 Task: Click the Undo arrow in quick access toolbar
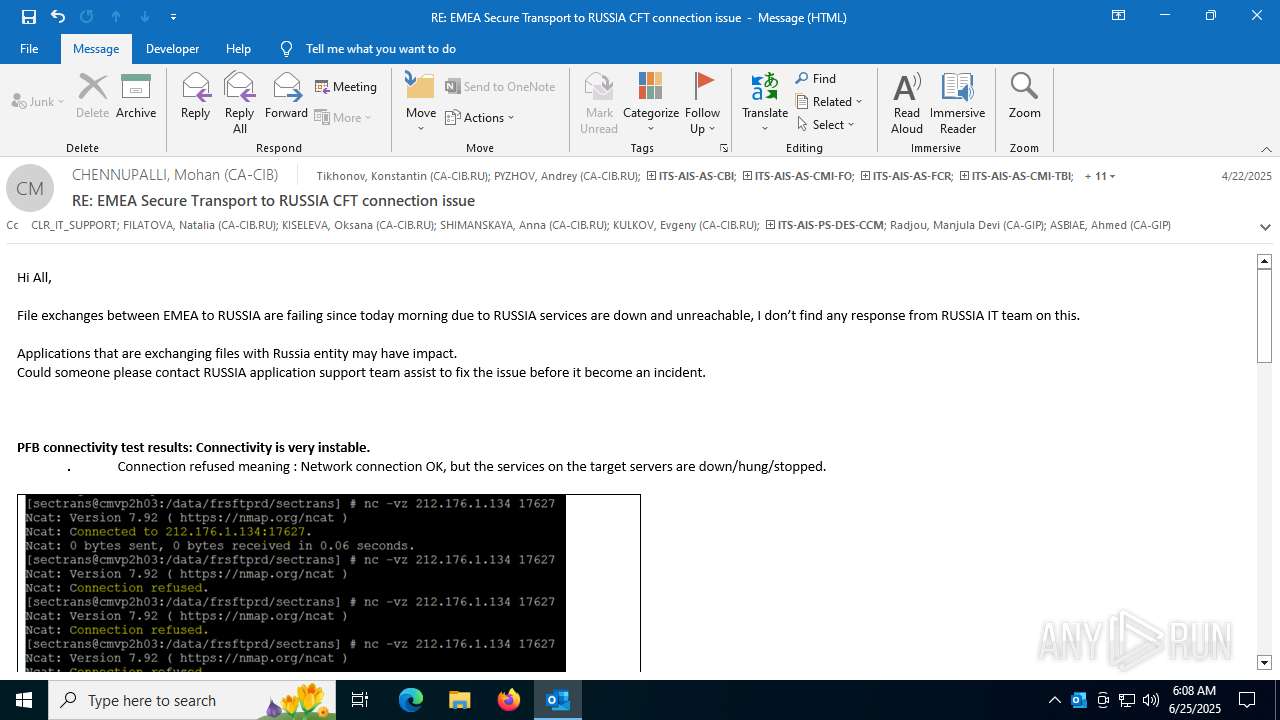tap(58, 17)
